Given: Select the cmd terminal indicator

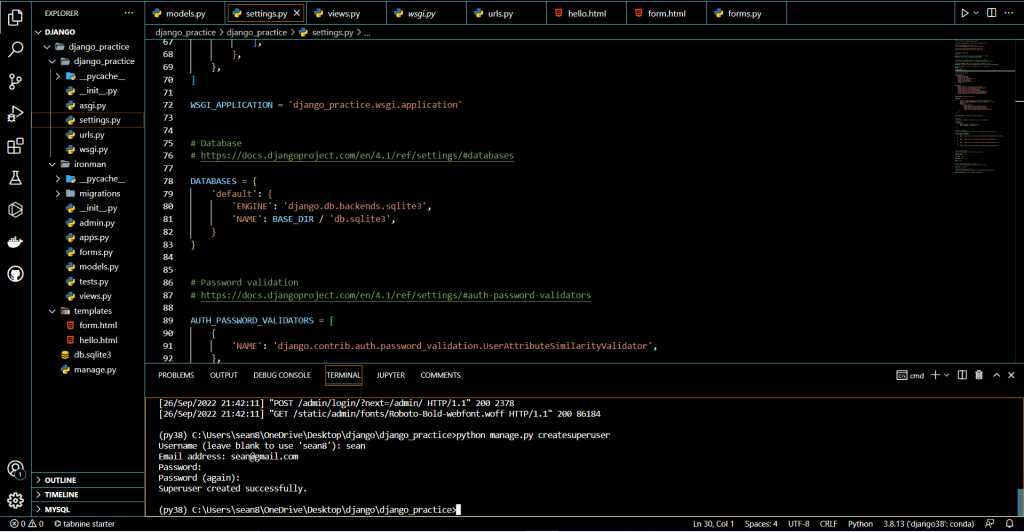Looking at the screenshot, I should pos(910,375).
